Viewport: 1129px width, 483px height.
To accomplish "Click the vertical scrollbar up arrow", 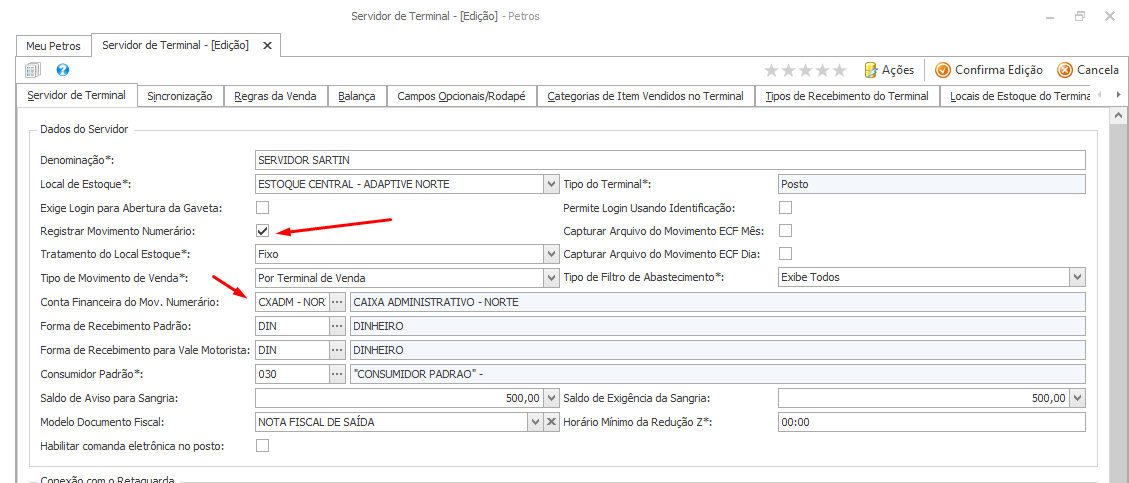I will click(x=1118, y=114).
